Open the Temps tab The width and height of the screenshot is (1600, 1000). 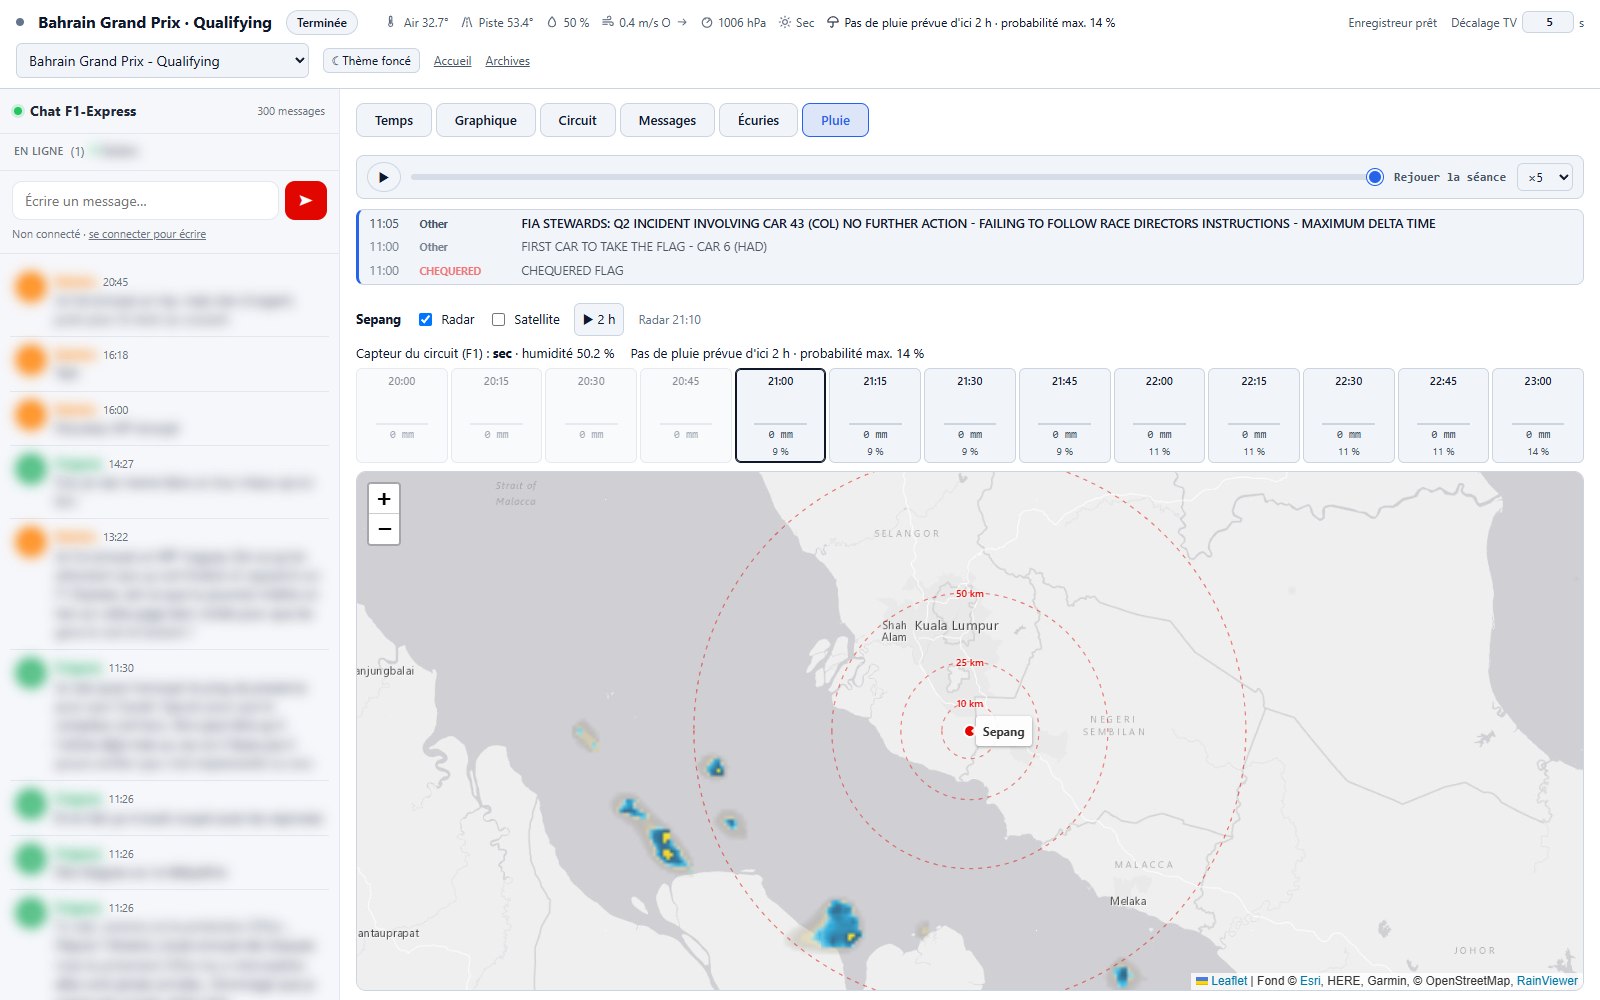point(394,120)
